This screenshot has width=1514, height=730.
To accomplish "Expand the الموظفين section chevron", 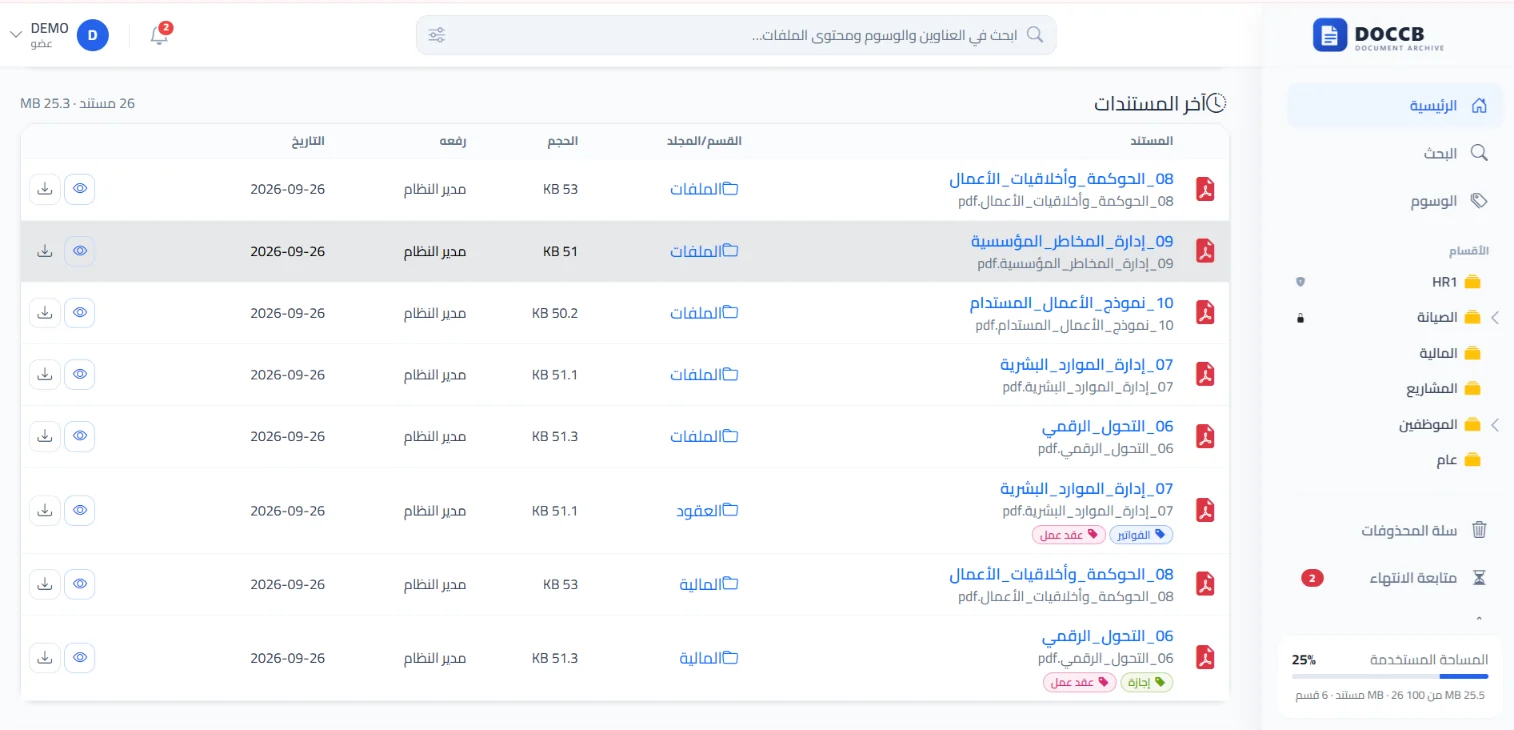I will (1495, 425).
